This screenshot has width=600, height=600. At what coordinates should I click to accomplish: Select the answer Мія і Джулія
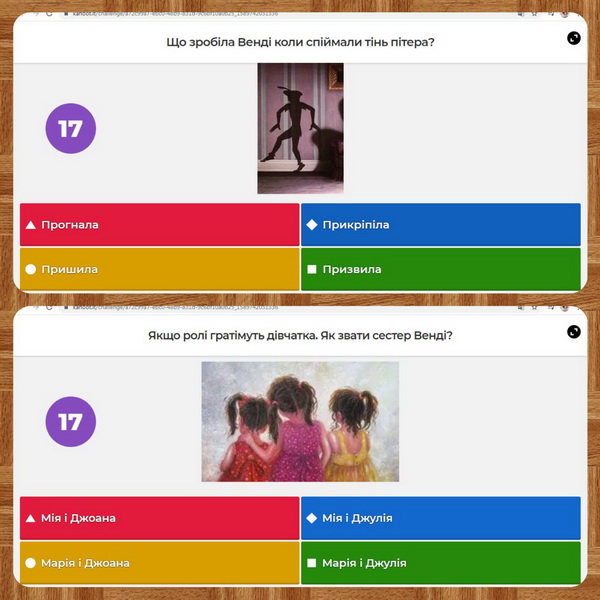(441, 518)
